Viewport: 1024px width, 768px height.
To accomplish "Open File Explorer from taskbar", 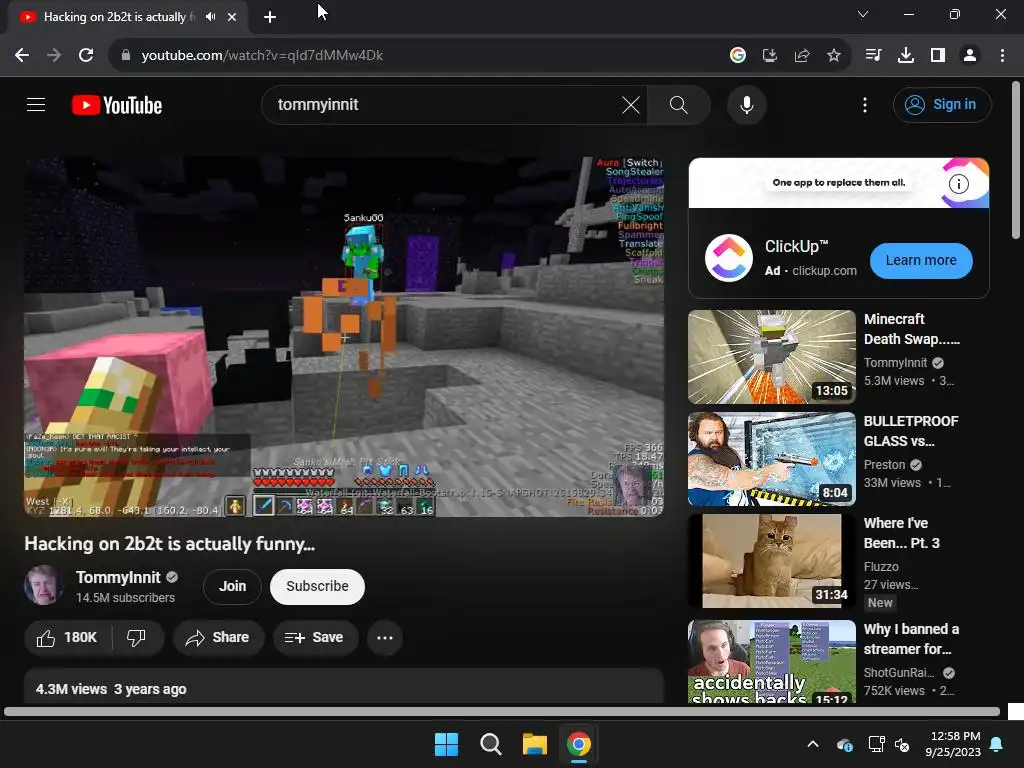I will [534, 744].
